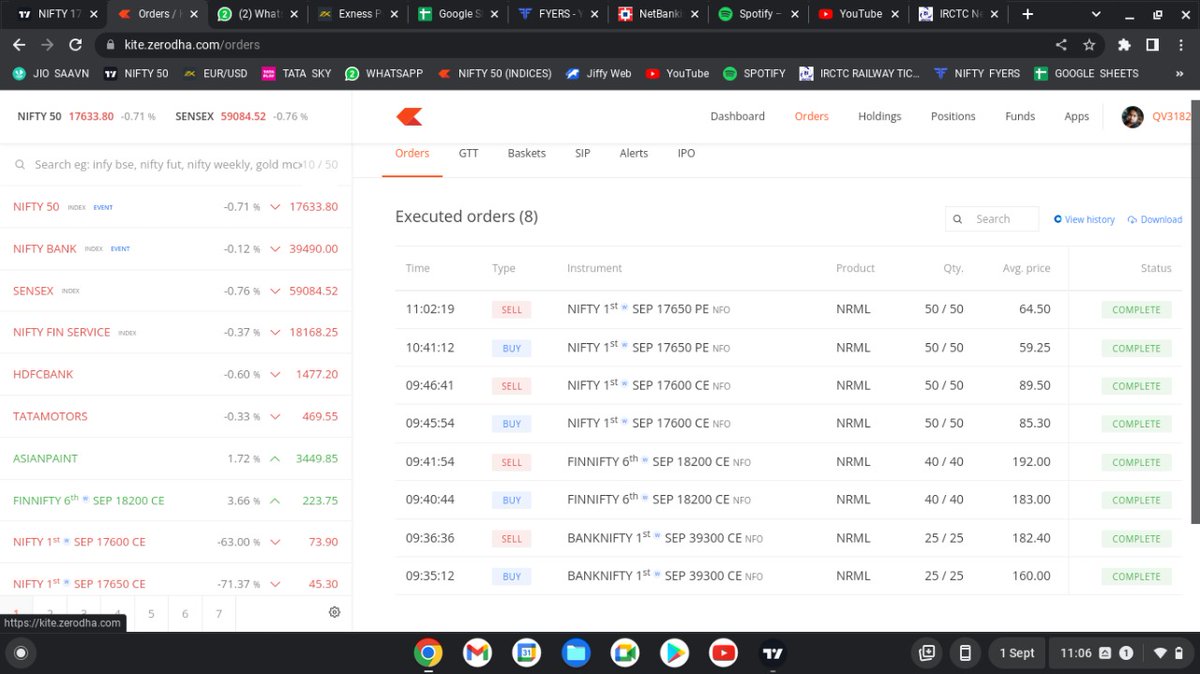This screenshot has width=1200, height=674.
Task: Open the Play Store shelf icon
Action: [674, 653]
